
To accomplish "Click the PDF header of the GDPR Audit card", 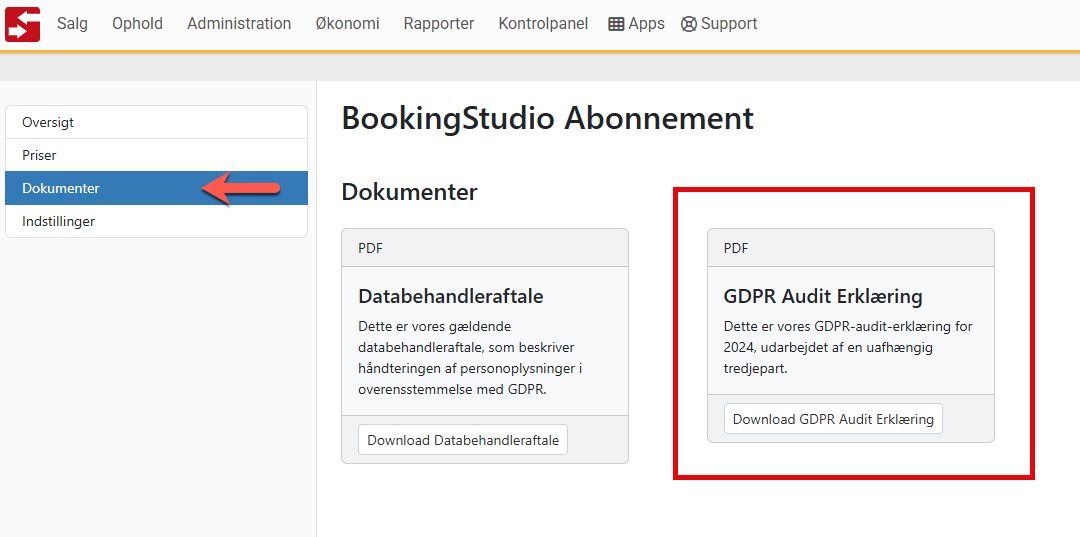I will pos(851,249).
